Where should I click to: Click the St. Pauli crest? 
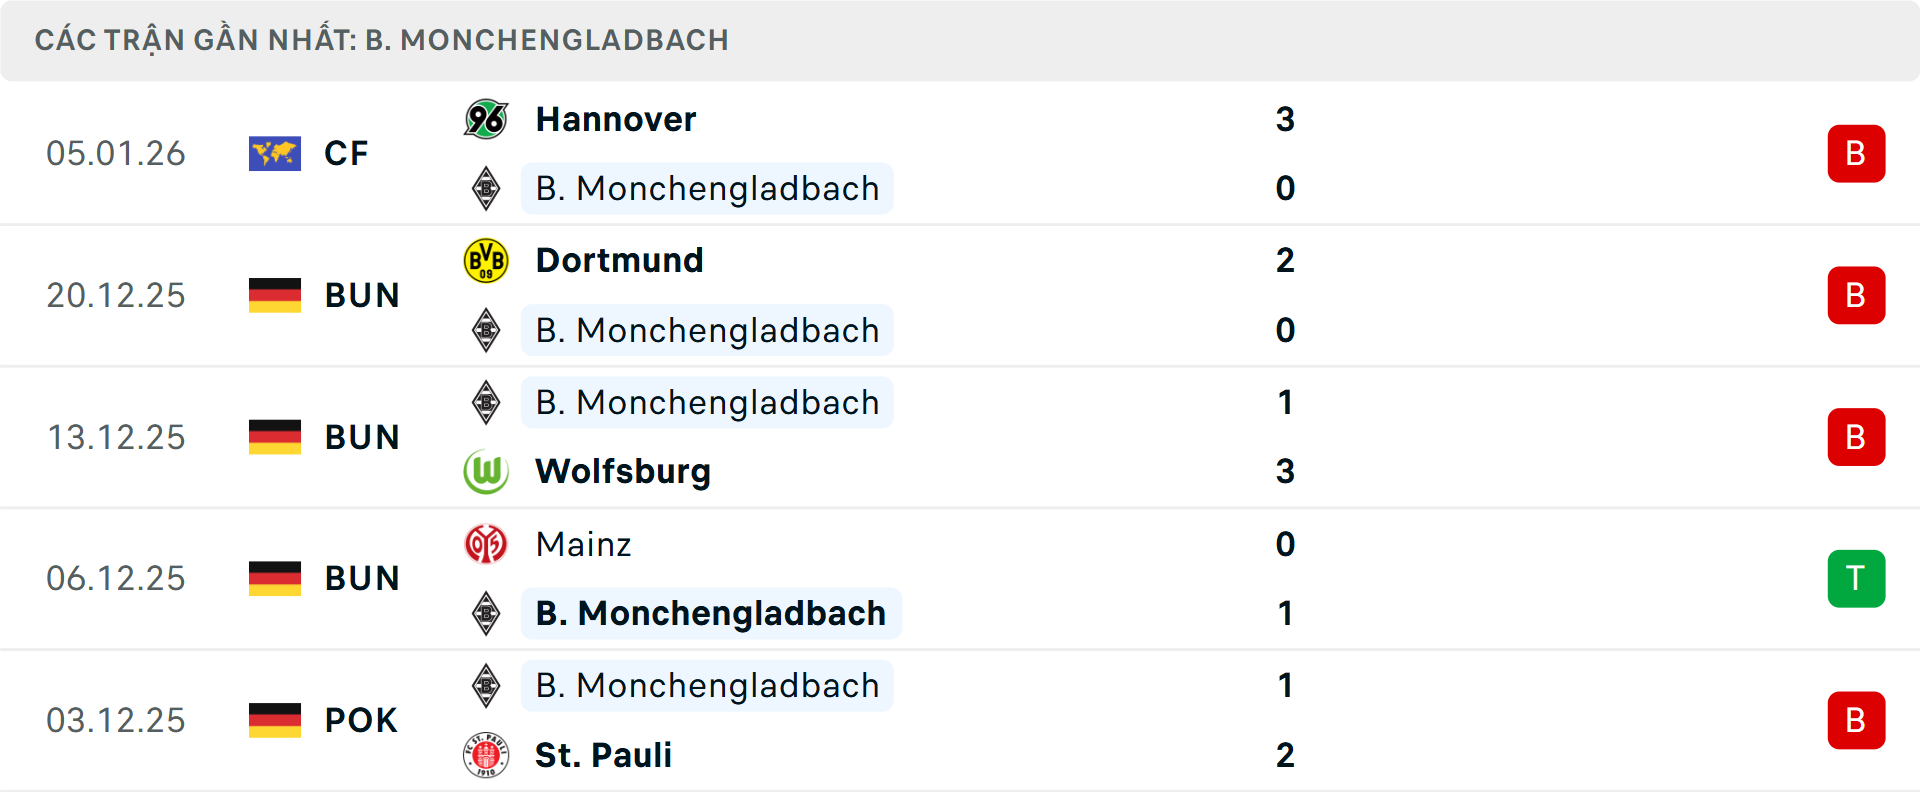pyautogui.click(x=486, y=756)
